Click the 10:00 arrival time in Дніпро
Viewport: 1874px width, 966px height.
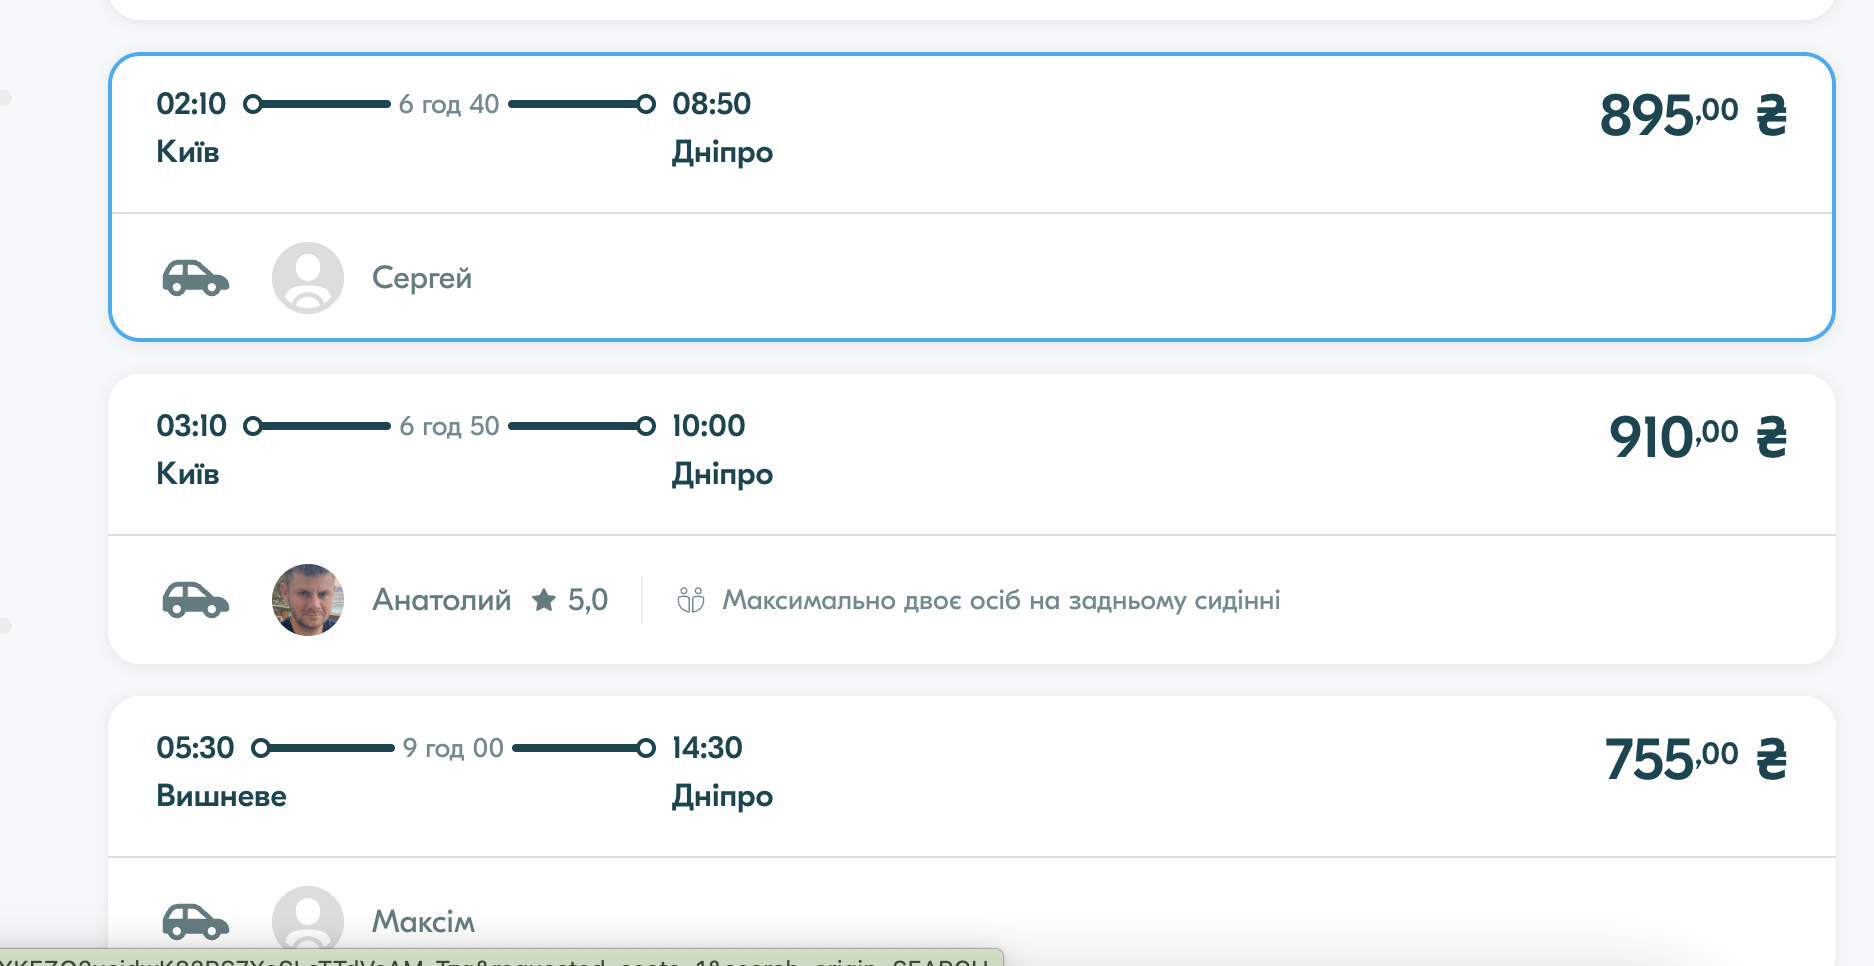tap(708, 426)
